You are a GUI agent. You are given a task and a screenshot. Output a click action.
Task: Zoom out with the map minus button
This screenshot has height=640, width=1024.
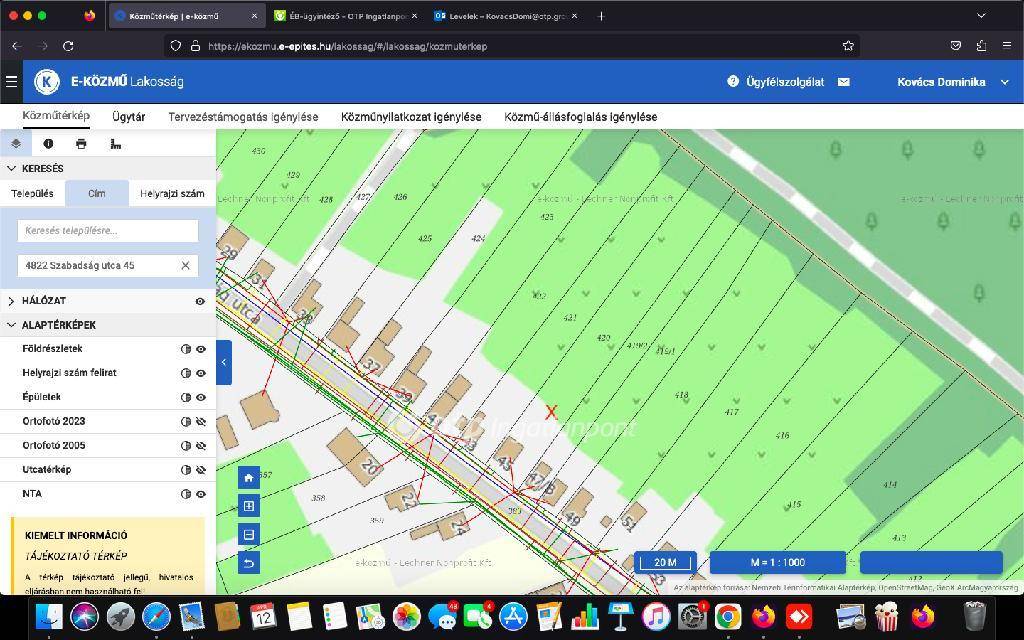249,534
